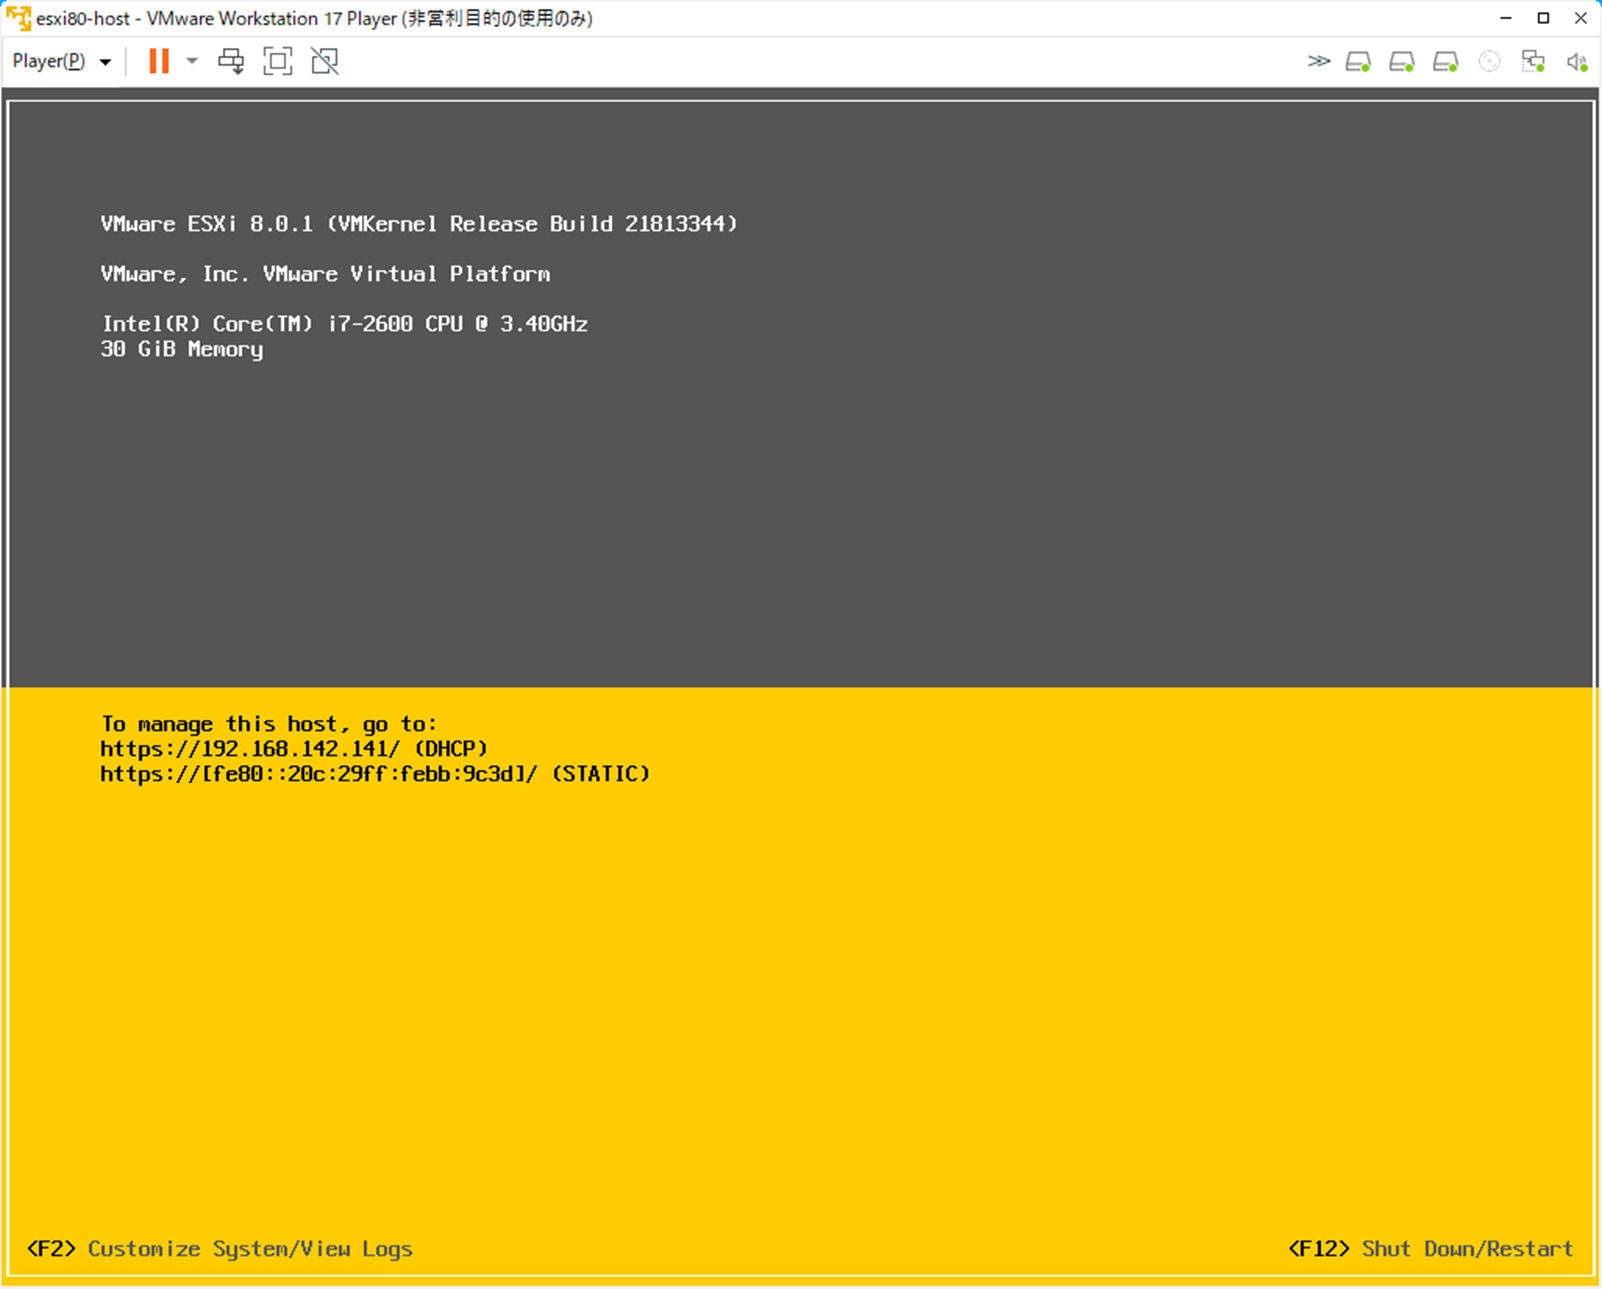Click the sound device status icon
Screen dimensions: 1602x1289
(x=1577, y=61)
